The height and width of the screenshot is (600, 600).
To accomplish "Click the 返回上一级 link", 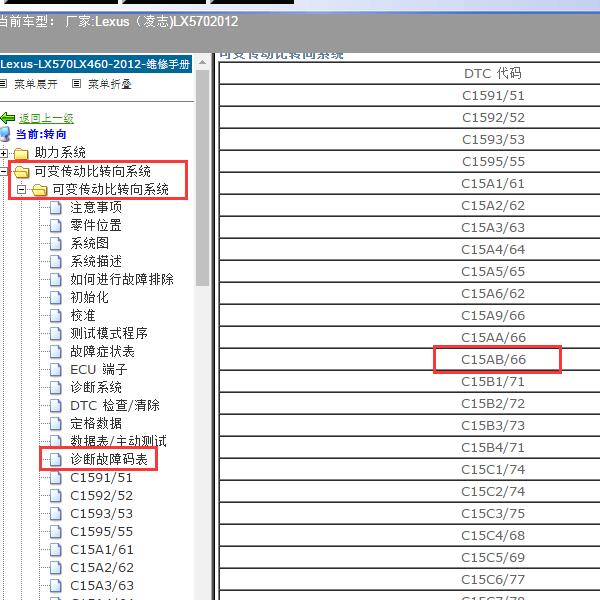I will coord(46,118).
